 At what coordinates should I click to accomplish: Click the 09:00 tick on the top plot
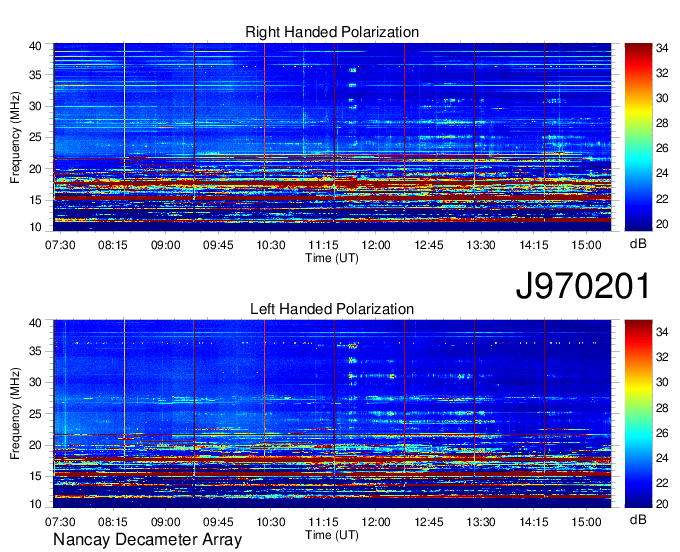pyautogui.click(x=166, y=245)
